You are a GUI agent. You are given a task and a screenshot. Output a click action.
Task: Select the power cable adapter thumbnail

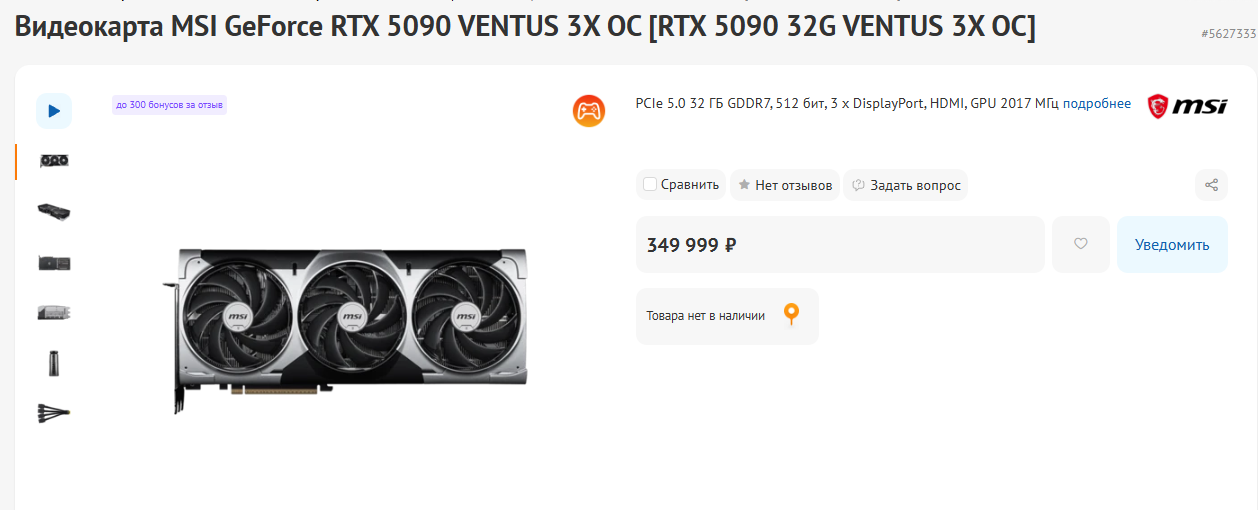point(54,412)
